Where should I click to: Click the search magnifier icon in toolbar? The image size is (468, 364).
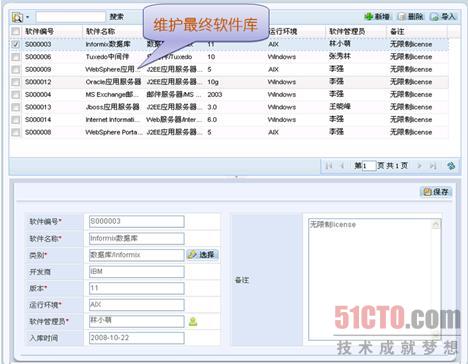coord(17,17)
